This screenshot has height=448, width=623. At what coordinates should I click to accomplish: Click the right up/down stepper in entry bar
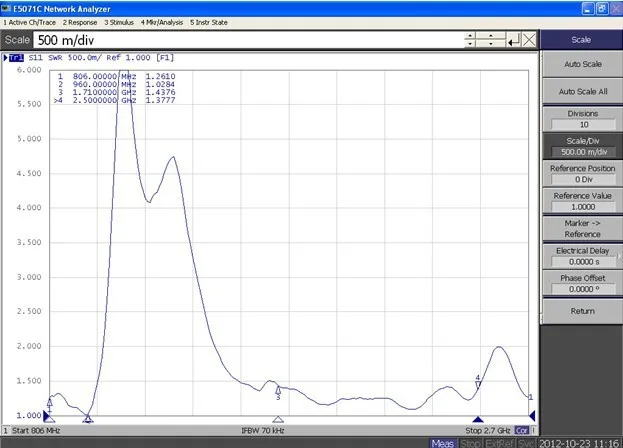click(x=491, y=40)
